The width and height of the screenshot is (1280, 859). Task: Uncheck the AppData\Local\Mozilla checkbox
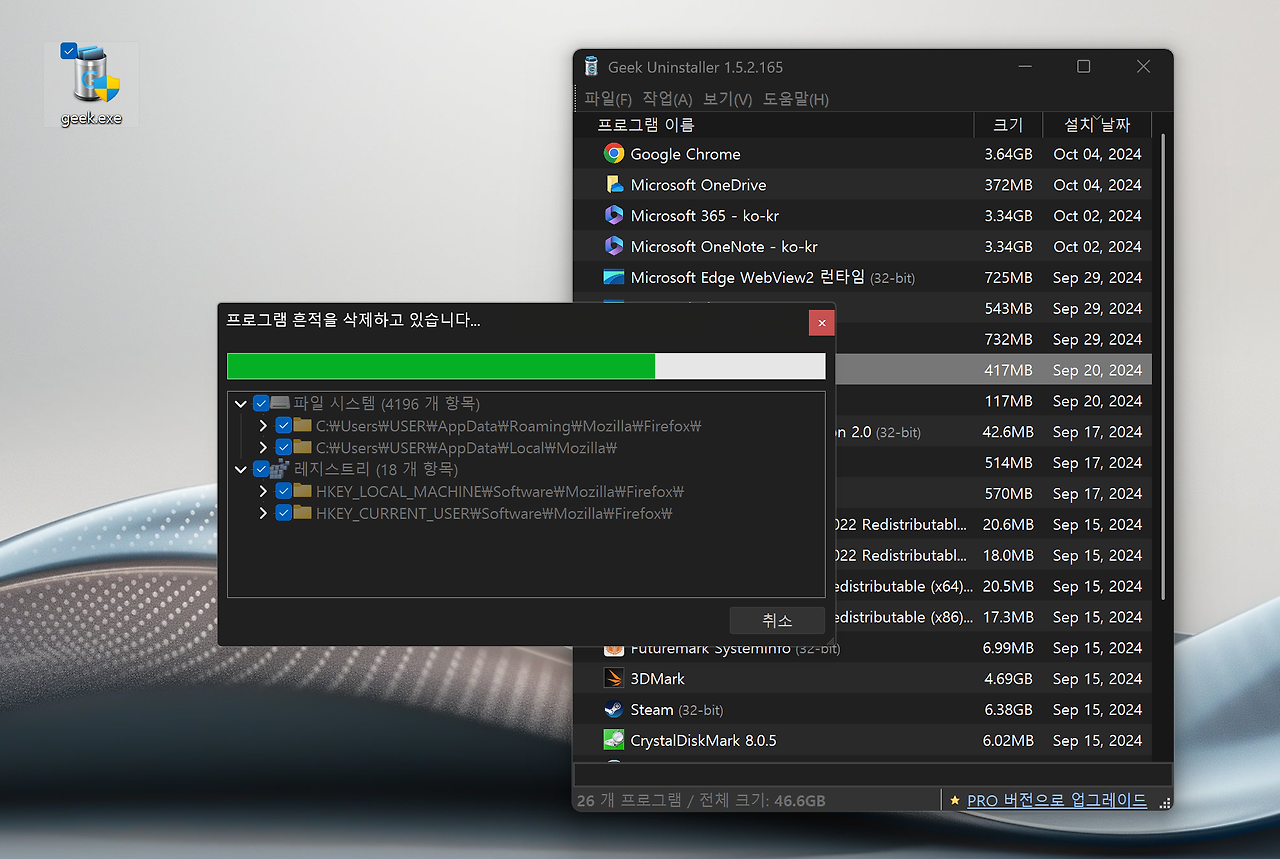point(284,448)
